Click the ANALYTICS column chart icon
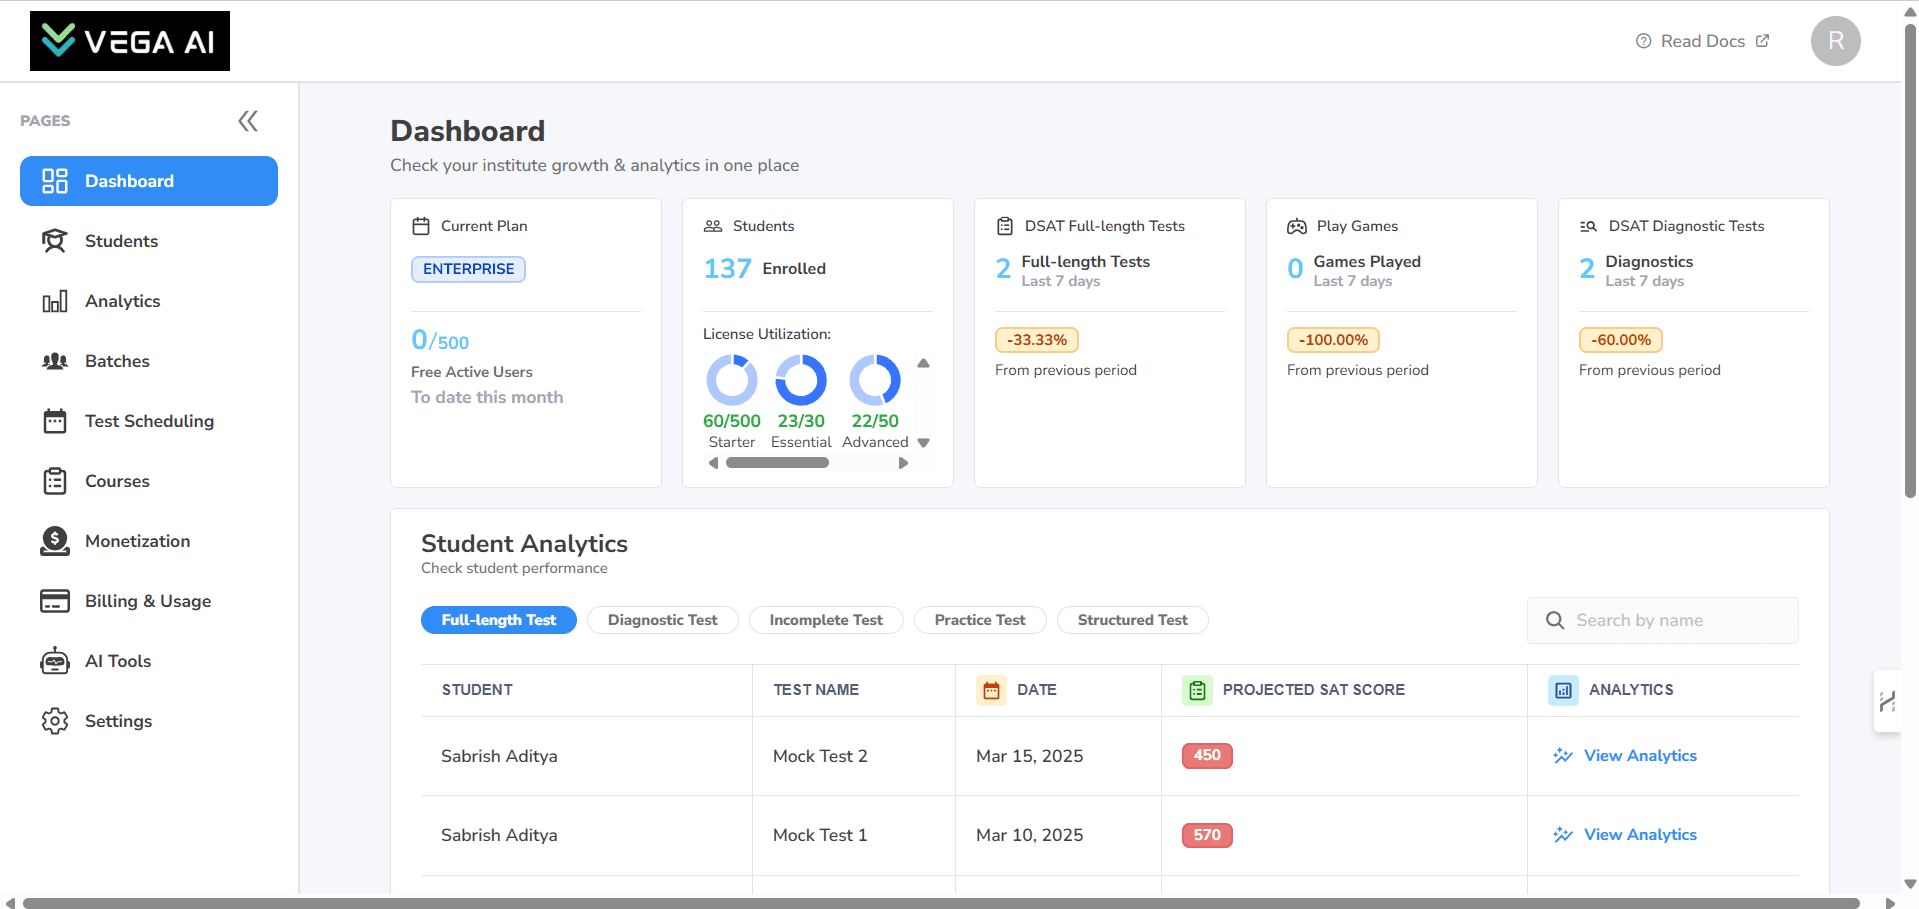Viewport: 1919px width, 909px height. [1564, 690]
